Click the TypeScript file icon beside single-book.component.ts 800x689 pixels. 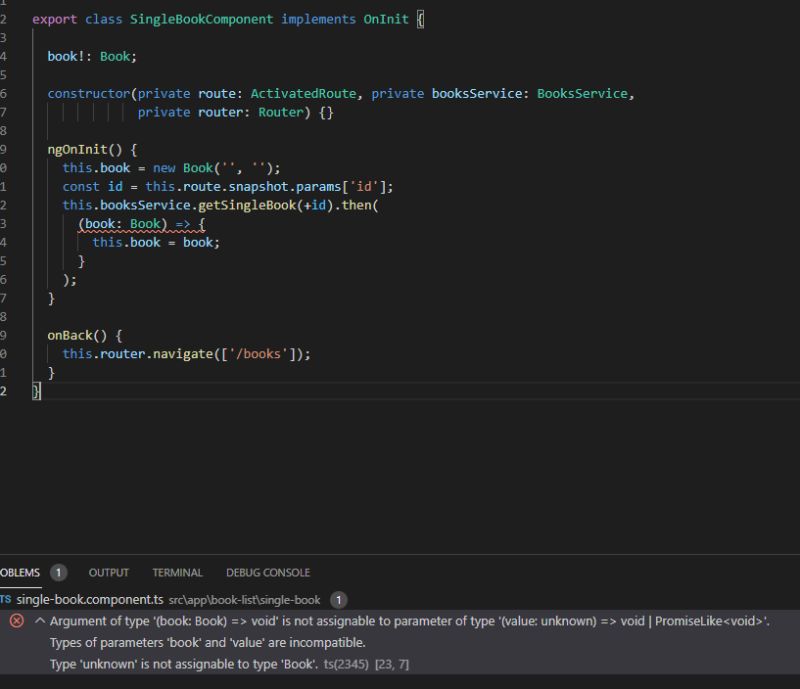tap(5, 600)
